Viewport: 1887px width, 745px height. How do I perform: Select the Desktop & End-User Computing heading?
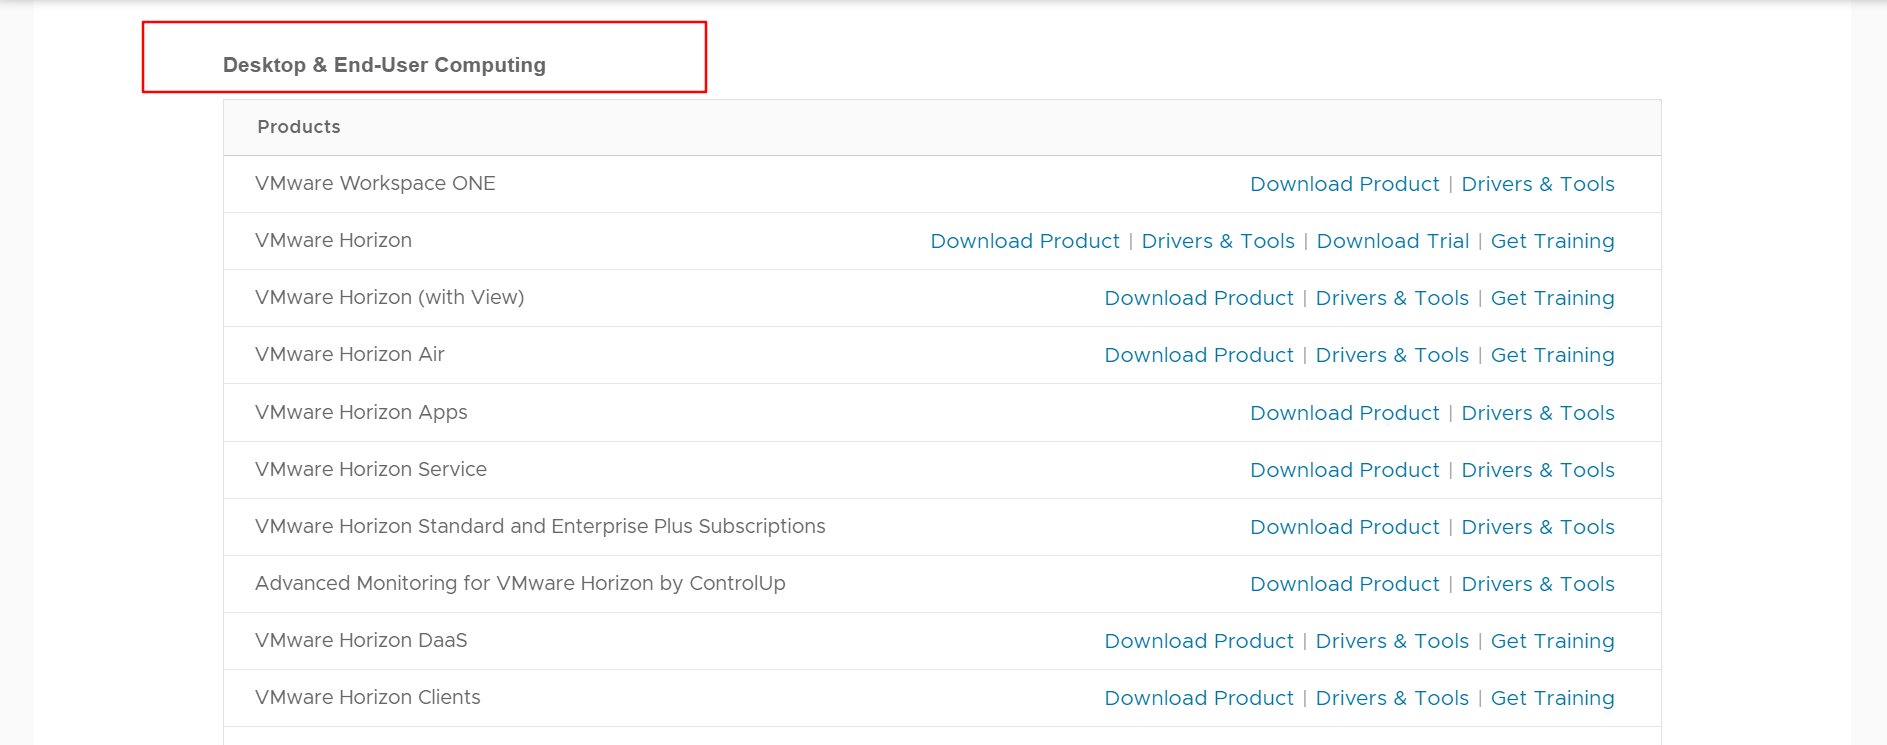384,65
